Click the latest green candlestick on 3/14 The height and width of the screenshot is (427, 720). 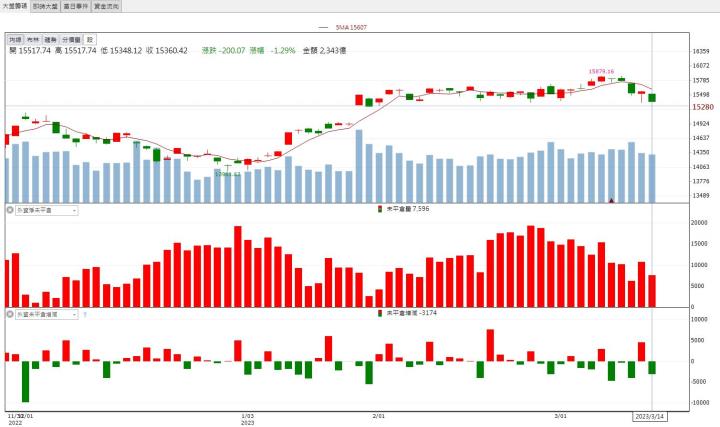(652, 98)
